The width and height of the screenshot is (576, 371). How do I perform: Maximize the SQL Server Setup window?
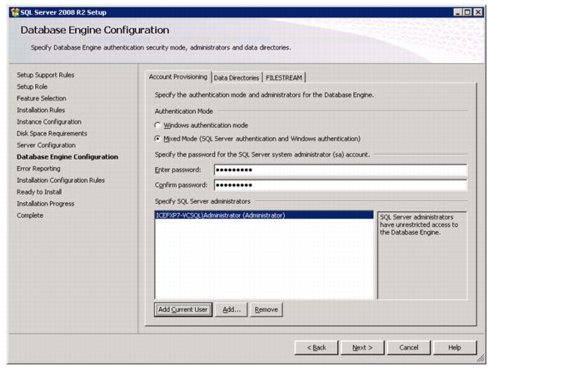(467, 12)
